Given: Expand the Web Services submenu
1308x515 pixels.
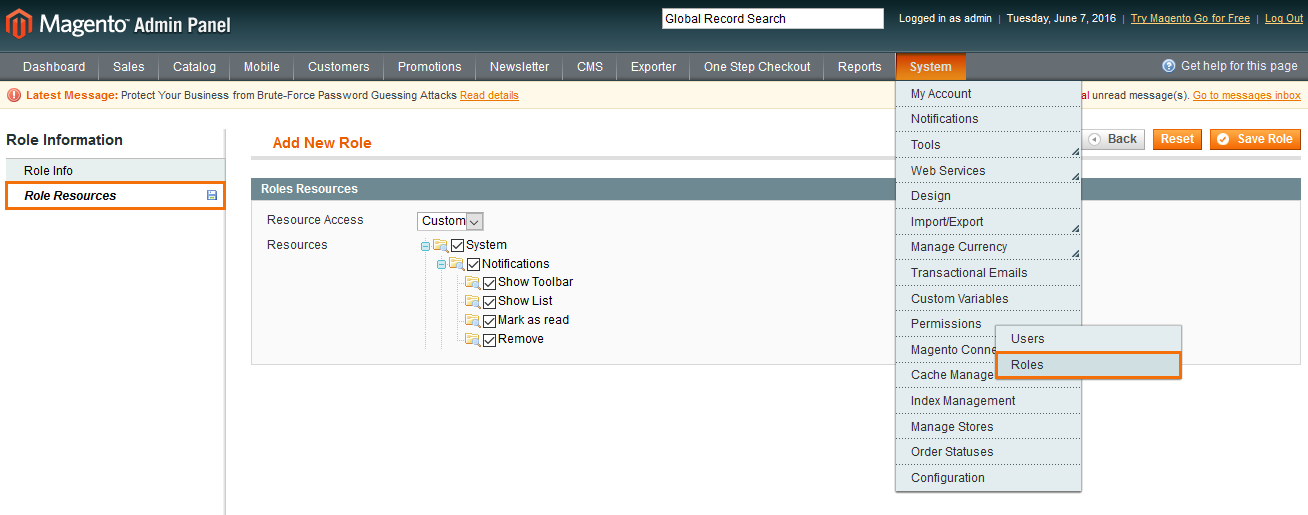Looking at the screenshot, I should click(988, 171).
